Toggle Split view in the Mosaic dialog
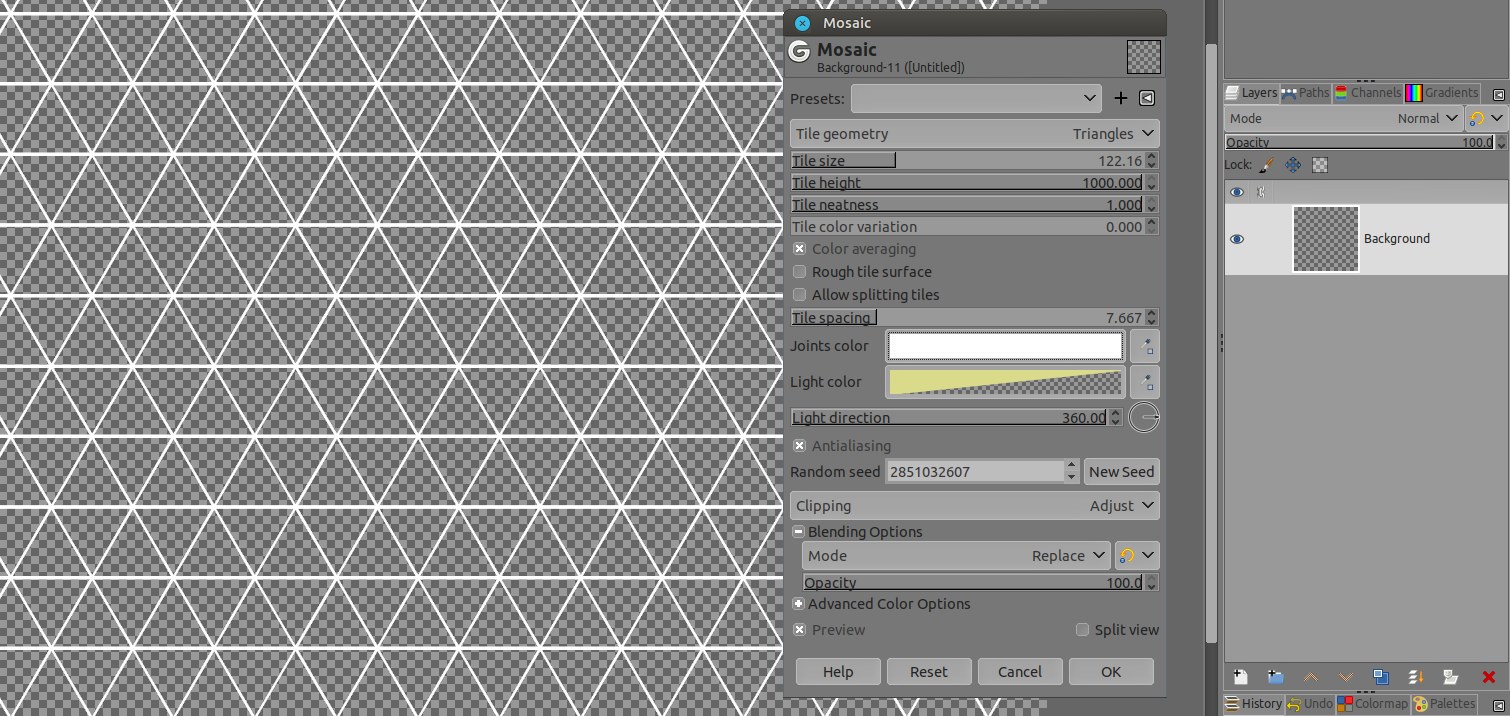This screenshot has width=1510, height=716. [x=1082, y=630]
